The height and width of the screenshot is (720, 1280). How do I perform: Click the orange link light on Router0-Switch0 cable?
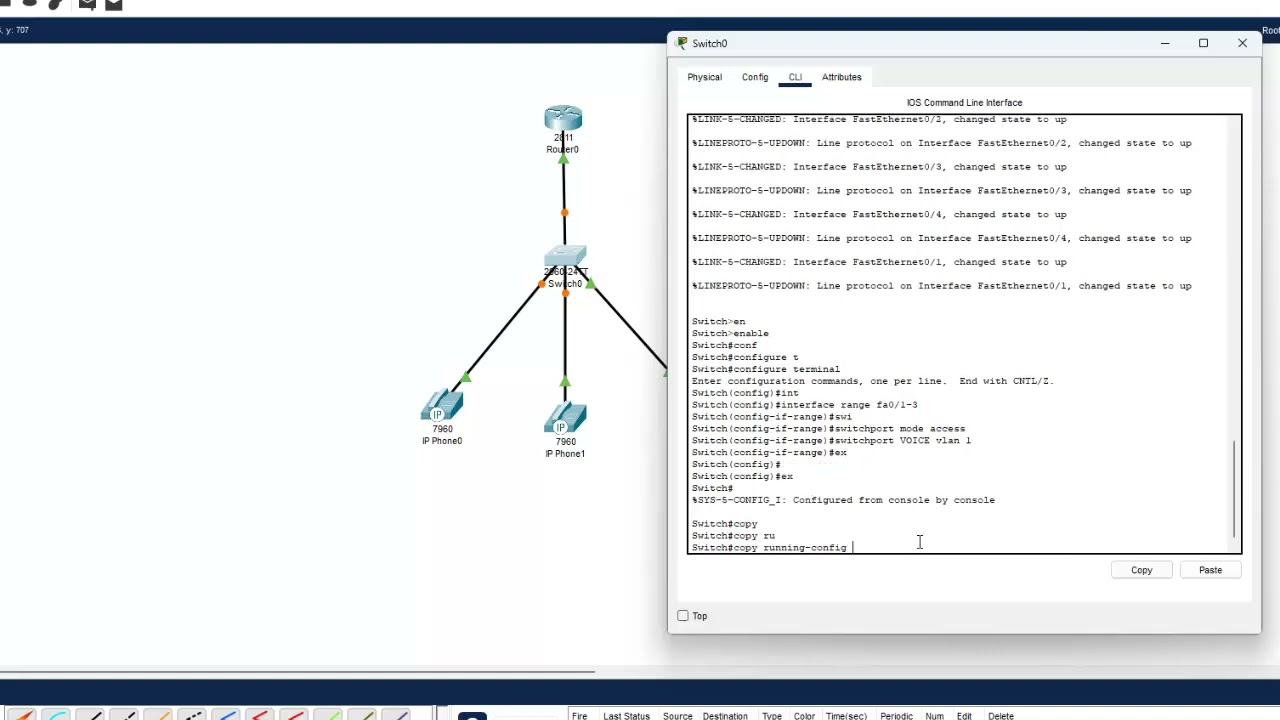(x=565, y=212)
